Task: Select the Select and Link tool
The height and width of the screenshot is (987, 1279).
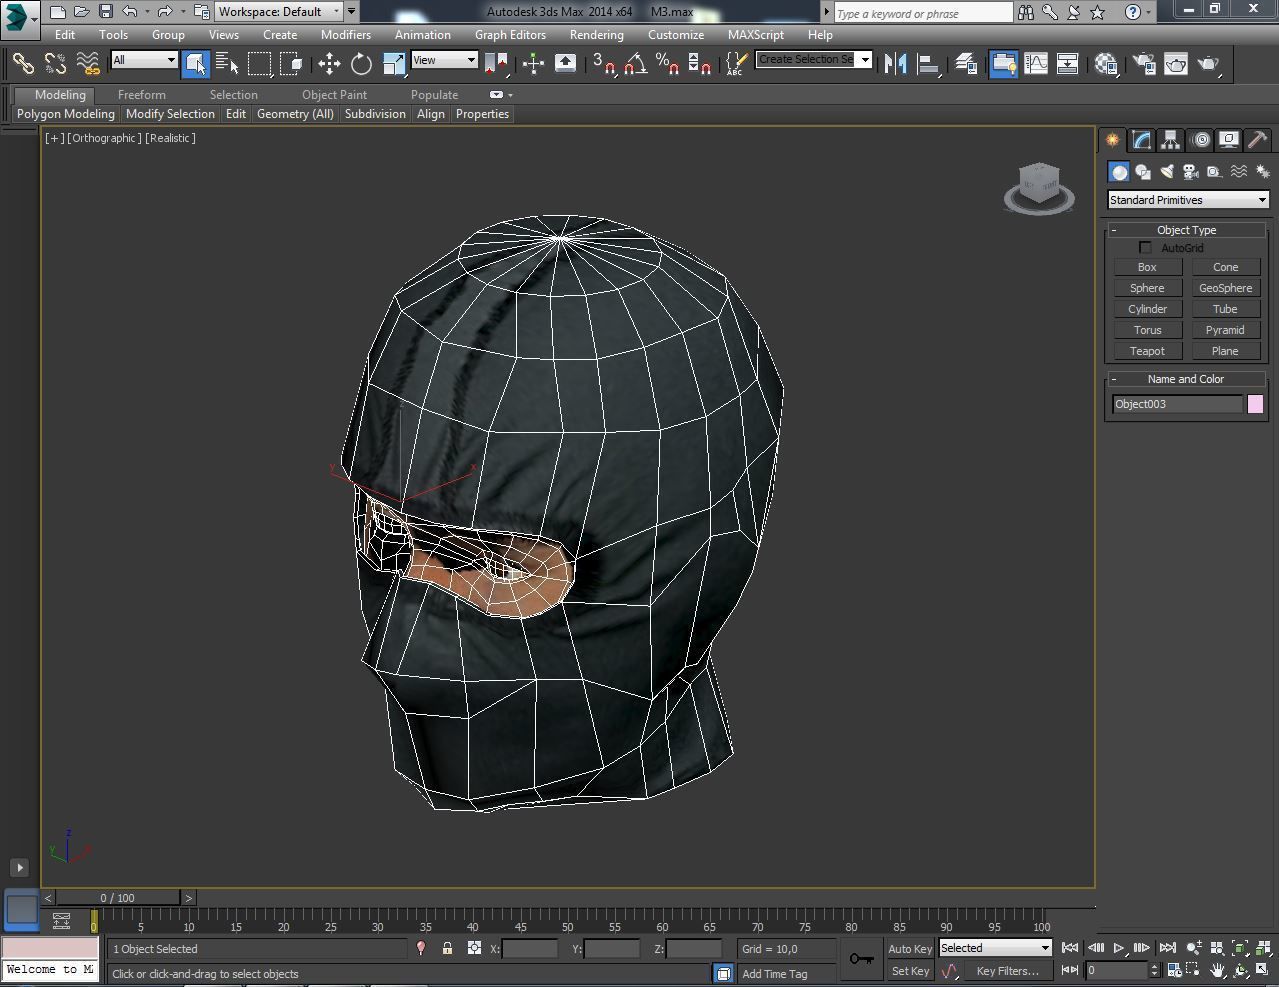Action: pos(23,64)
